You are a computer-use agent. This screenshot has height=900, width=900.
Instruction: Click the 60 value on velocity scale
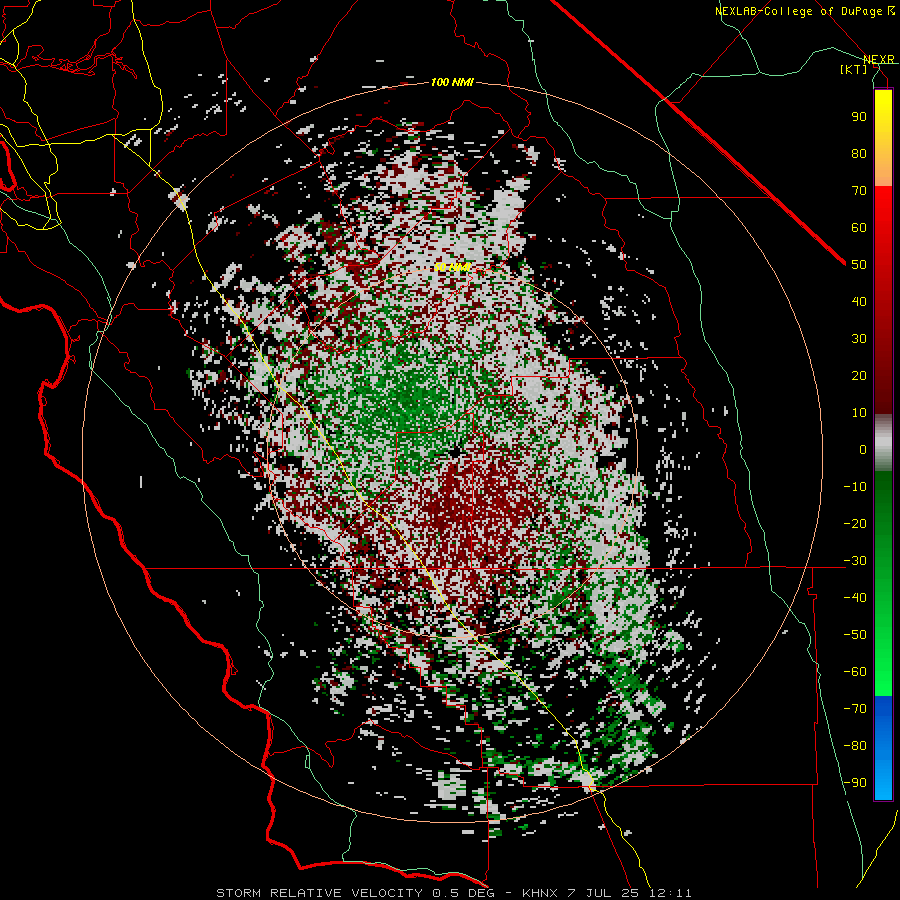coord(859,228)
